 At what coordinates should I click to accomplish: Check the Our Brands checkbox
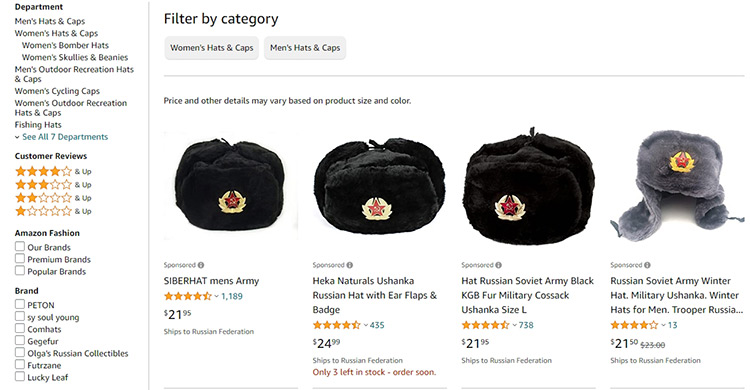[x=20, y=246]
